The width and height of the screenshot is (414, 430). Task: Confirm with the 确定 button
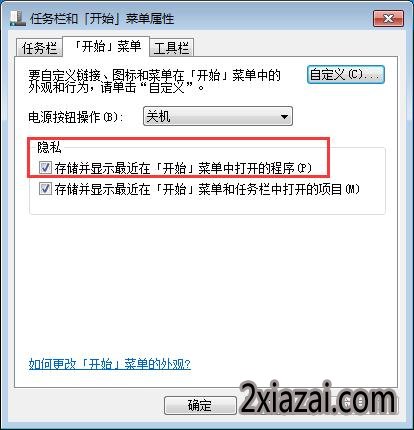200,405
